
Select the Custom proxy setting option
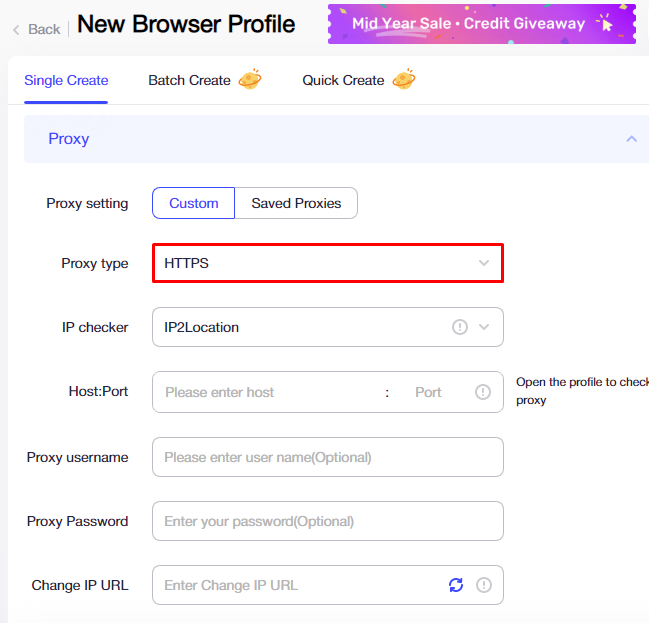[x=193, y=203]
